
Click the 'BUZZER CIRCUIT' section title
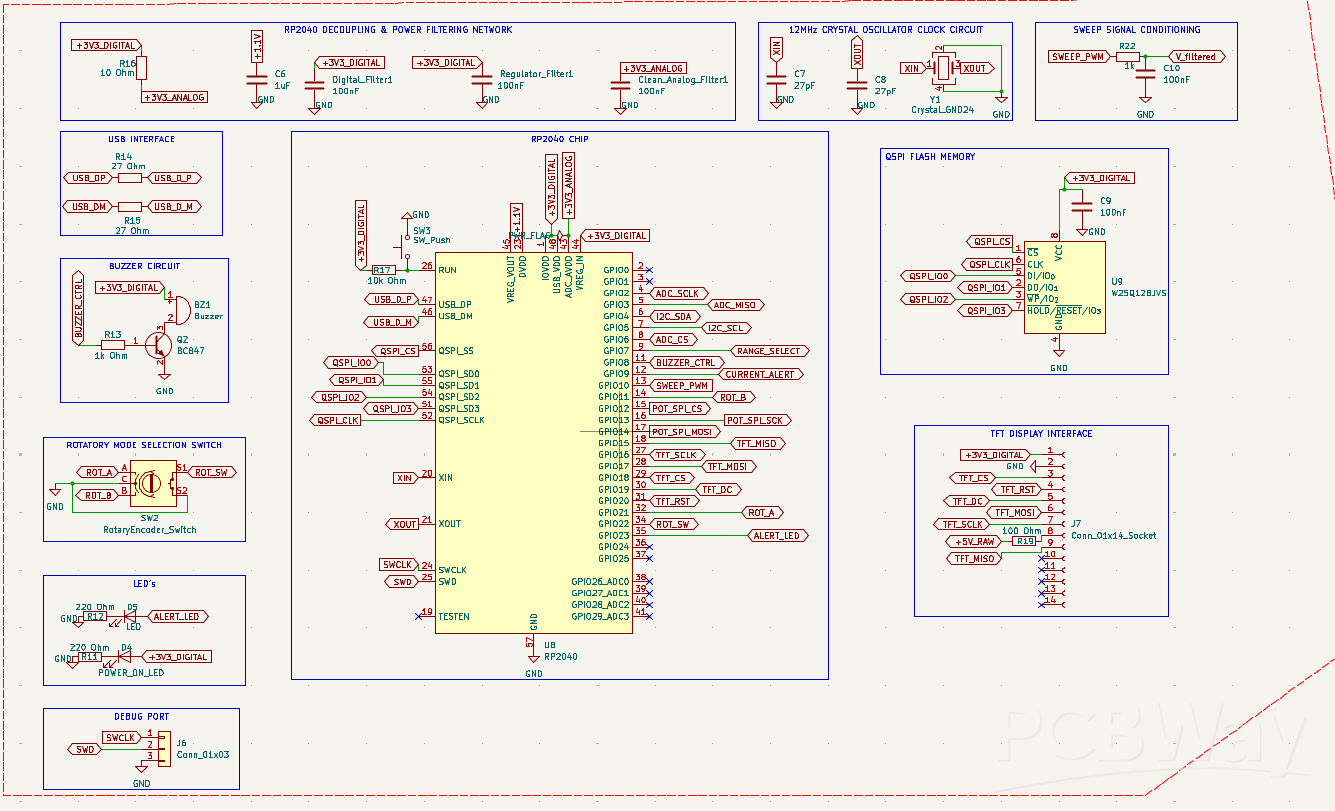point(145,267)
